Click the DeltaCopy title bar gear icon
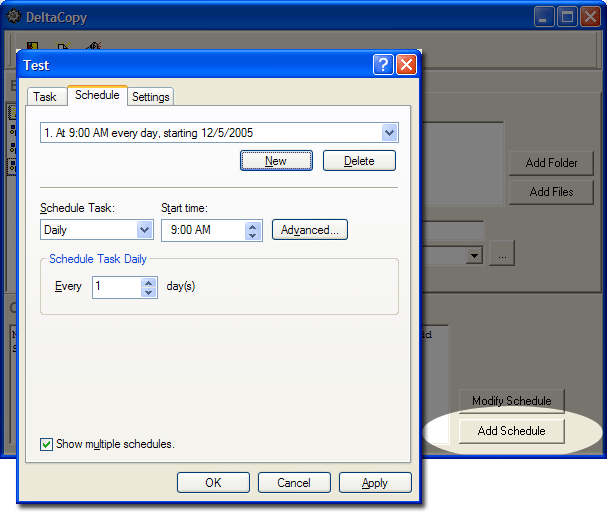 [14, 16]
